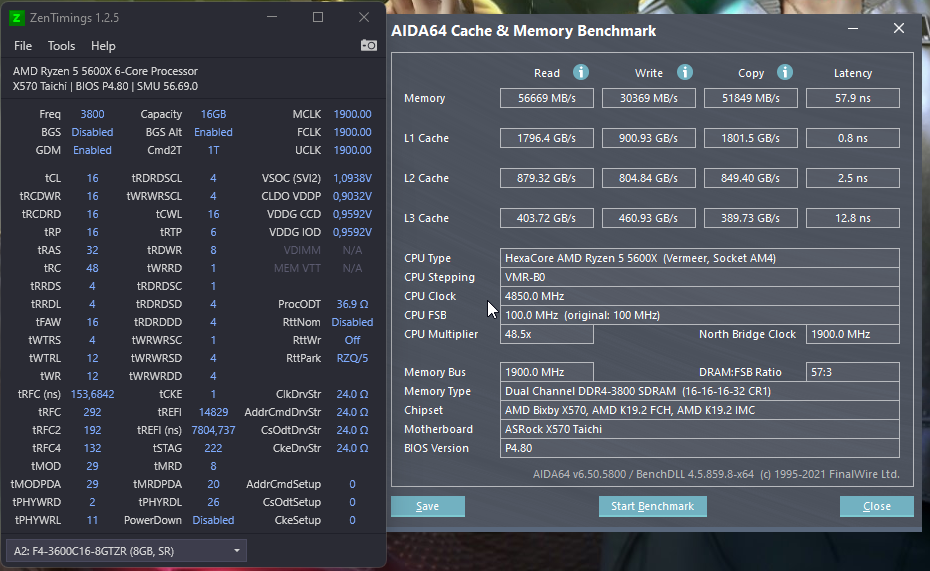Maximize the ZenTimings window

click(318, 17)
